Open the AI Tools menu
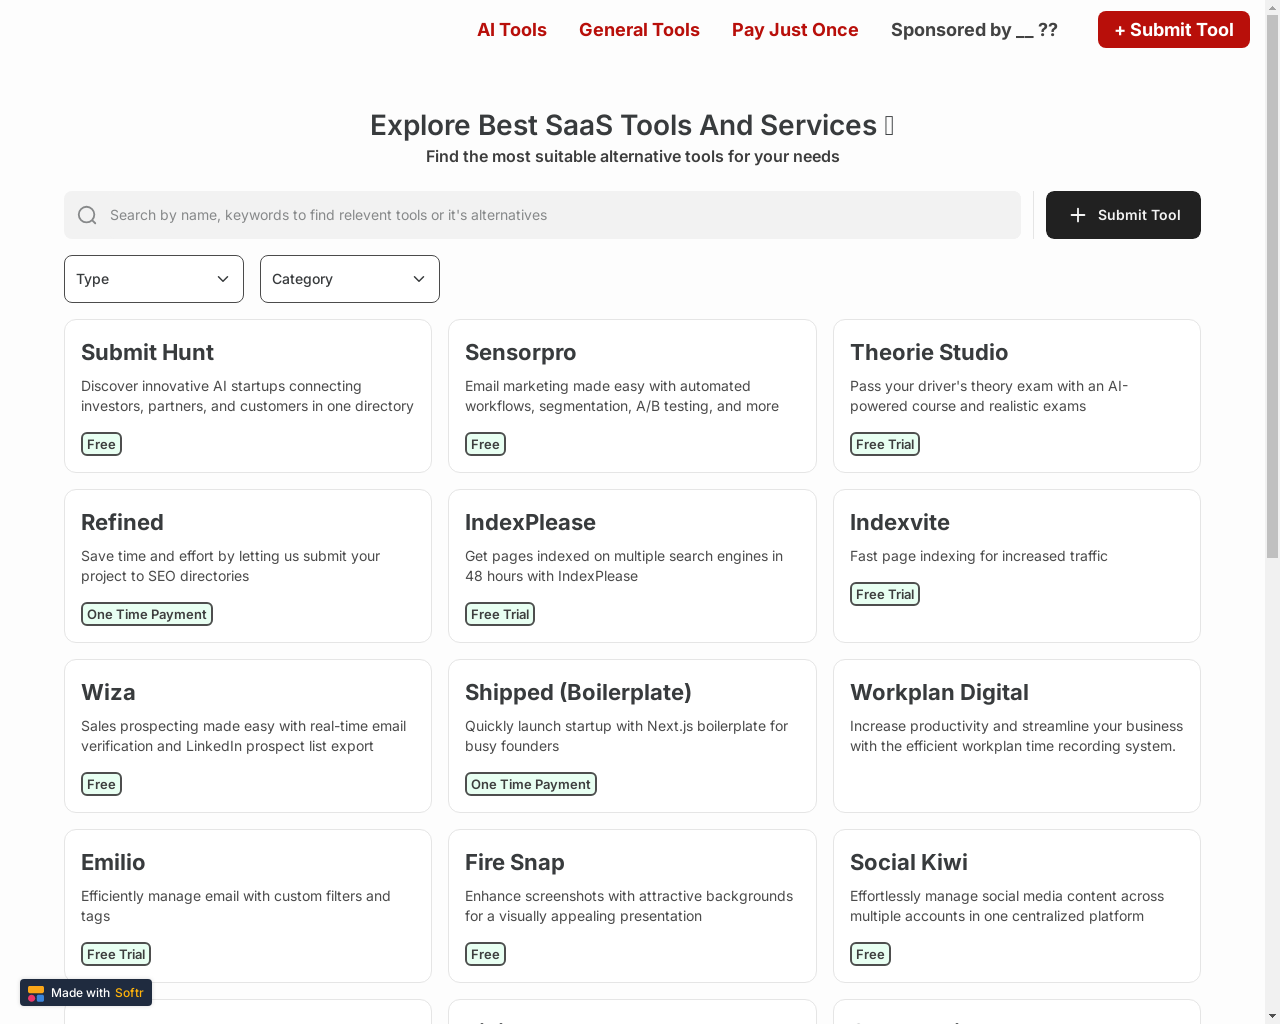 (x=512, y=30)
